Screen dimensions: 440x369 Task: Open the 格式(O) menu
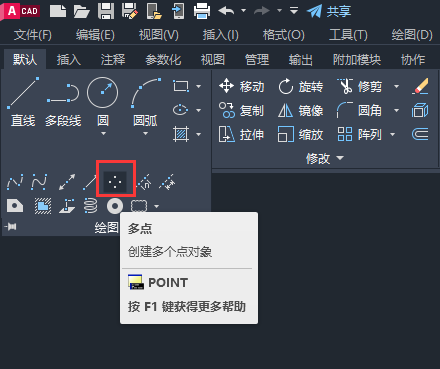click(x=284, y=35)
